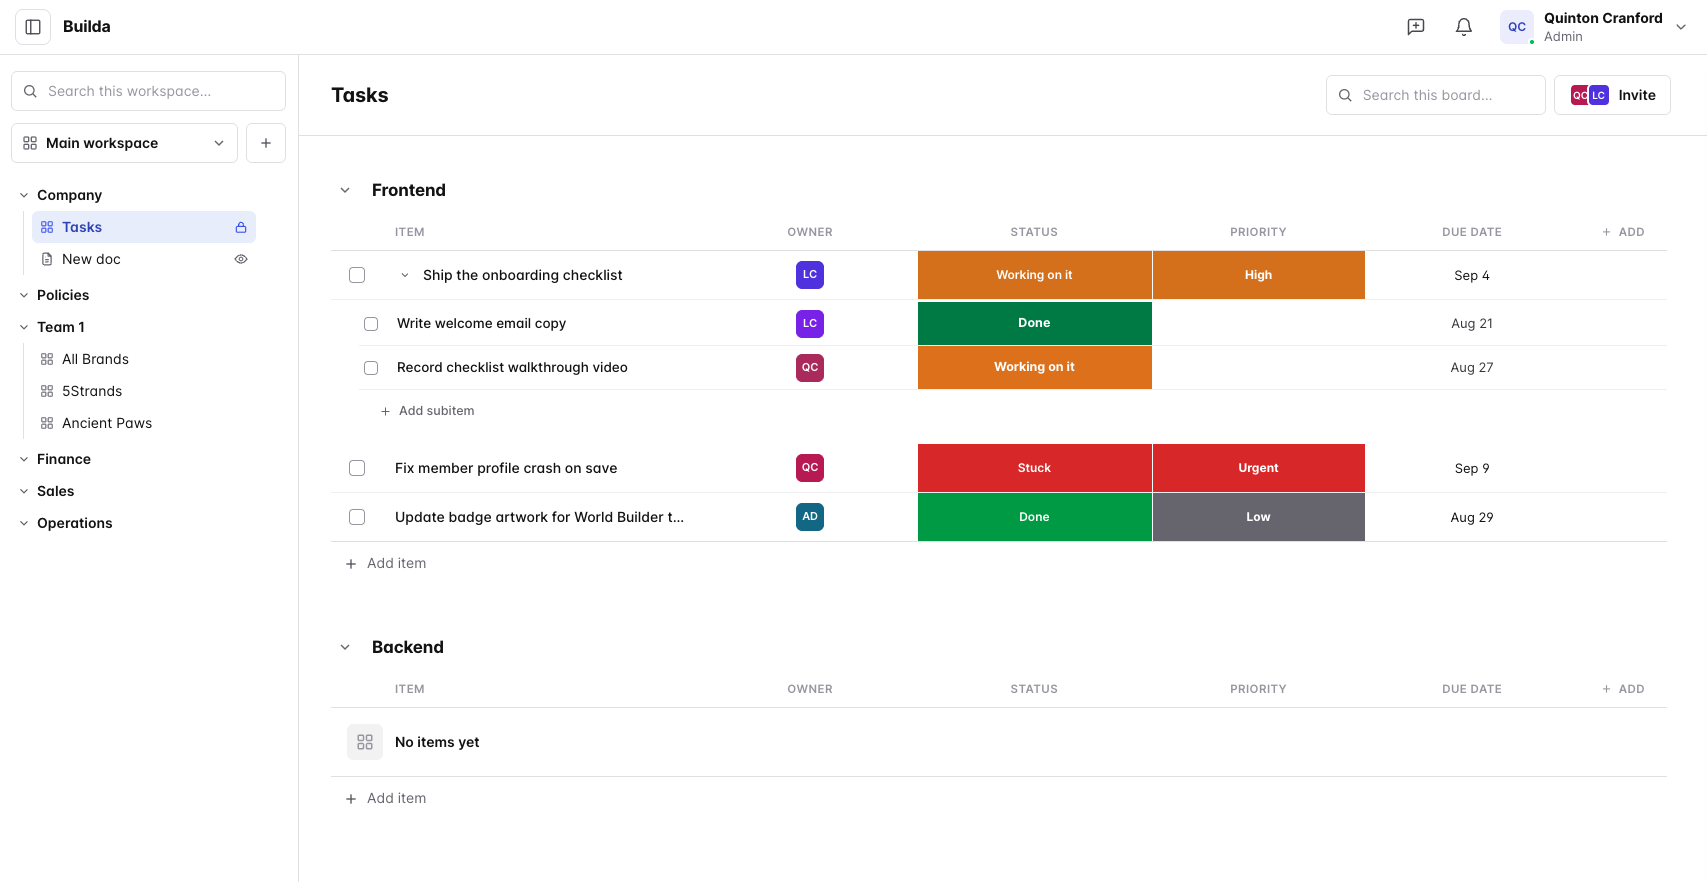Collapse the Backend group

[x=345, y=647]
